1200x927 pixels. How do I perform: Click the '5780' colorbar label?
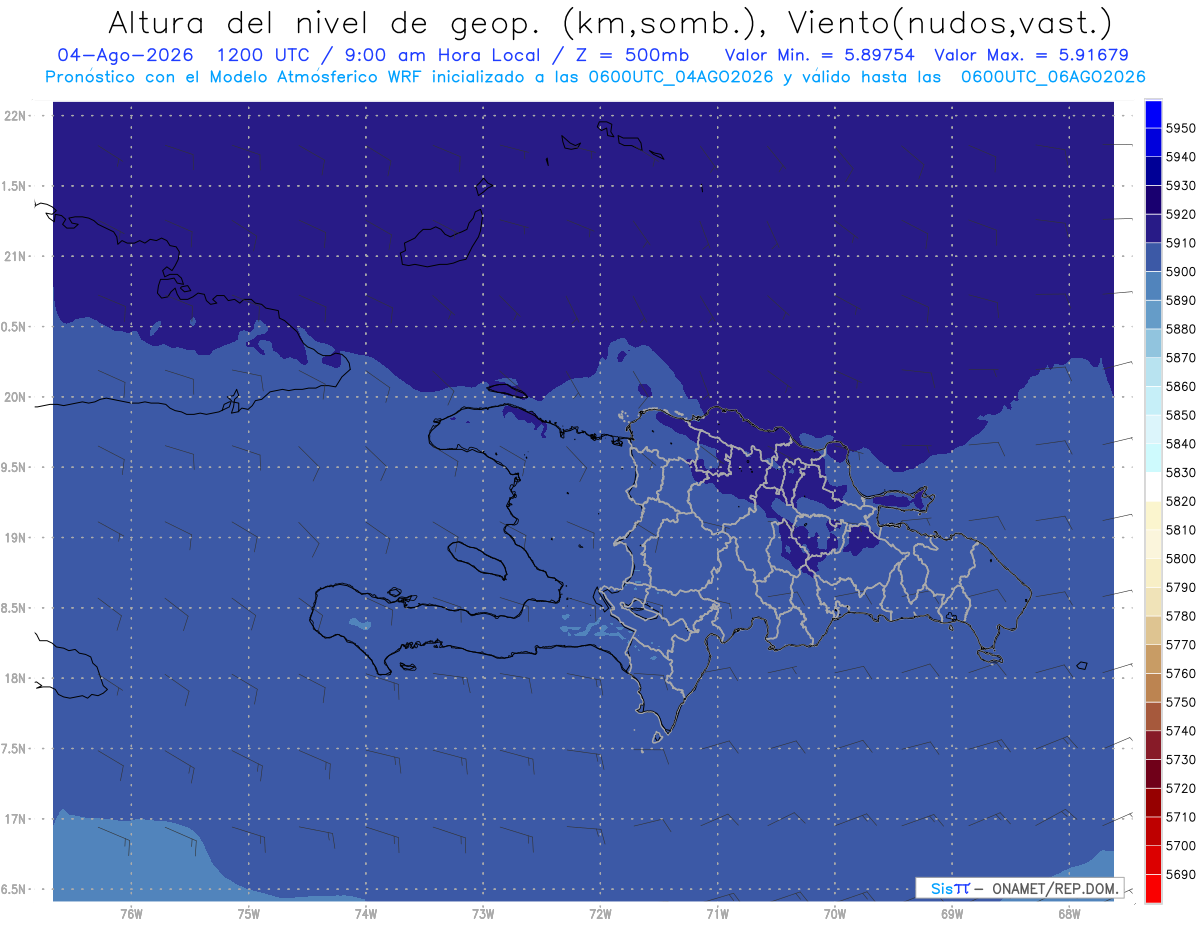click(x=1180, y=616)
